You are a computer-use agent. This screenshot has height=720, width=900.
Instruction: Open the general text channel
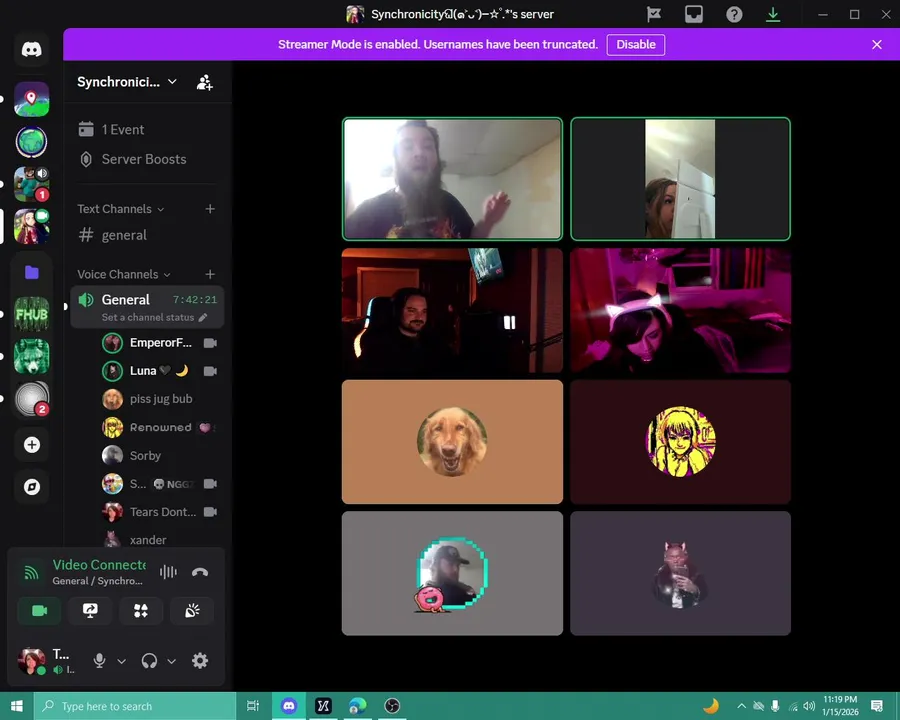click(x=148, y=235)
